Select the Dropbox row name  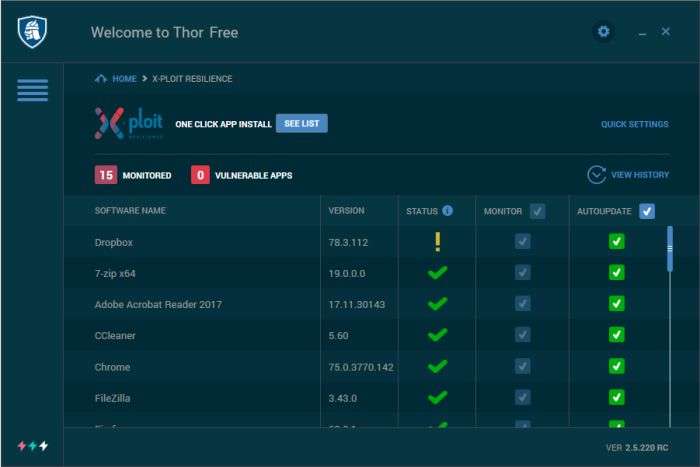pyautogui.click(x=114, y=242)
